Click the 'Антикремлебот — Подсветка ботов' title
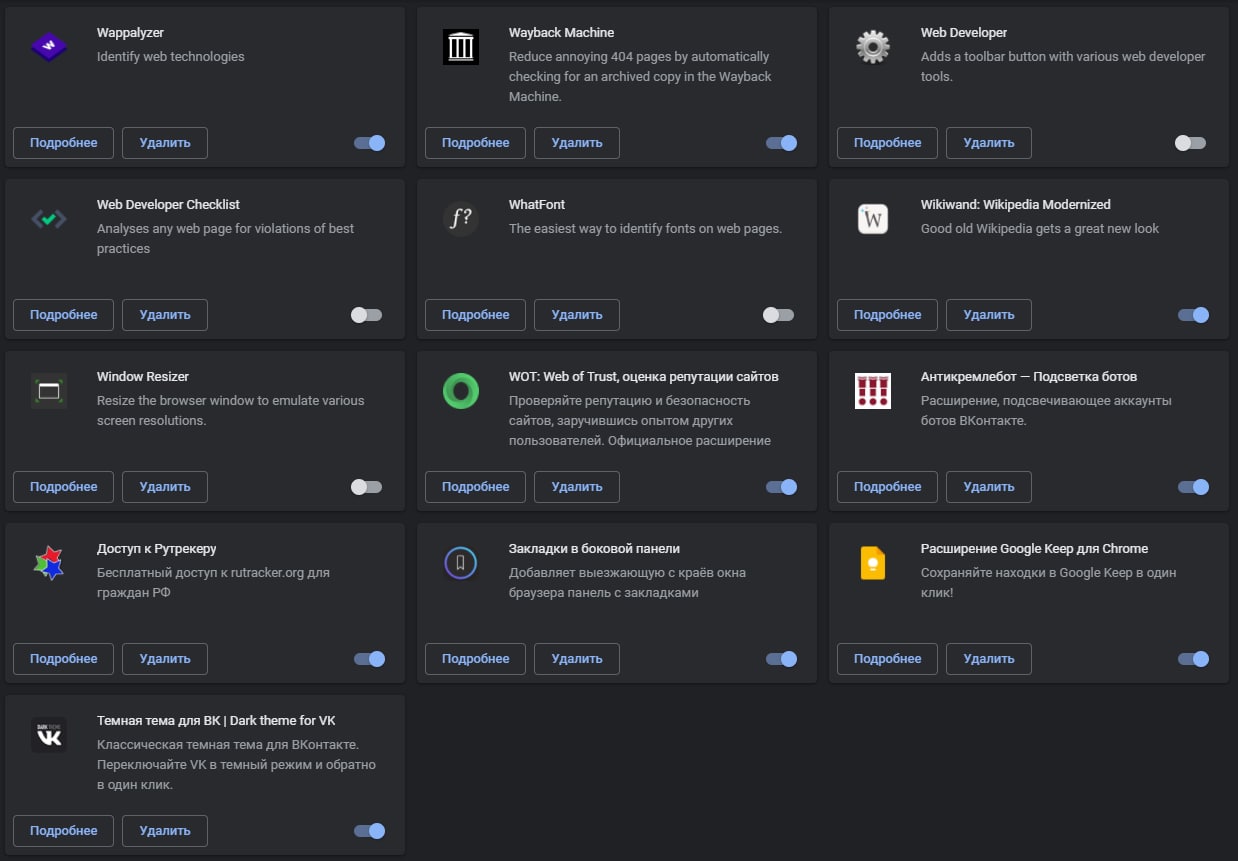 pos(1029,377)
